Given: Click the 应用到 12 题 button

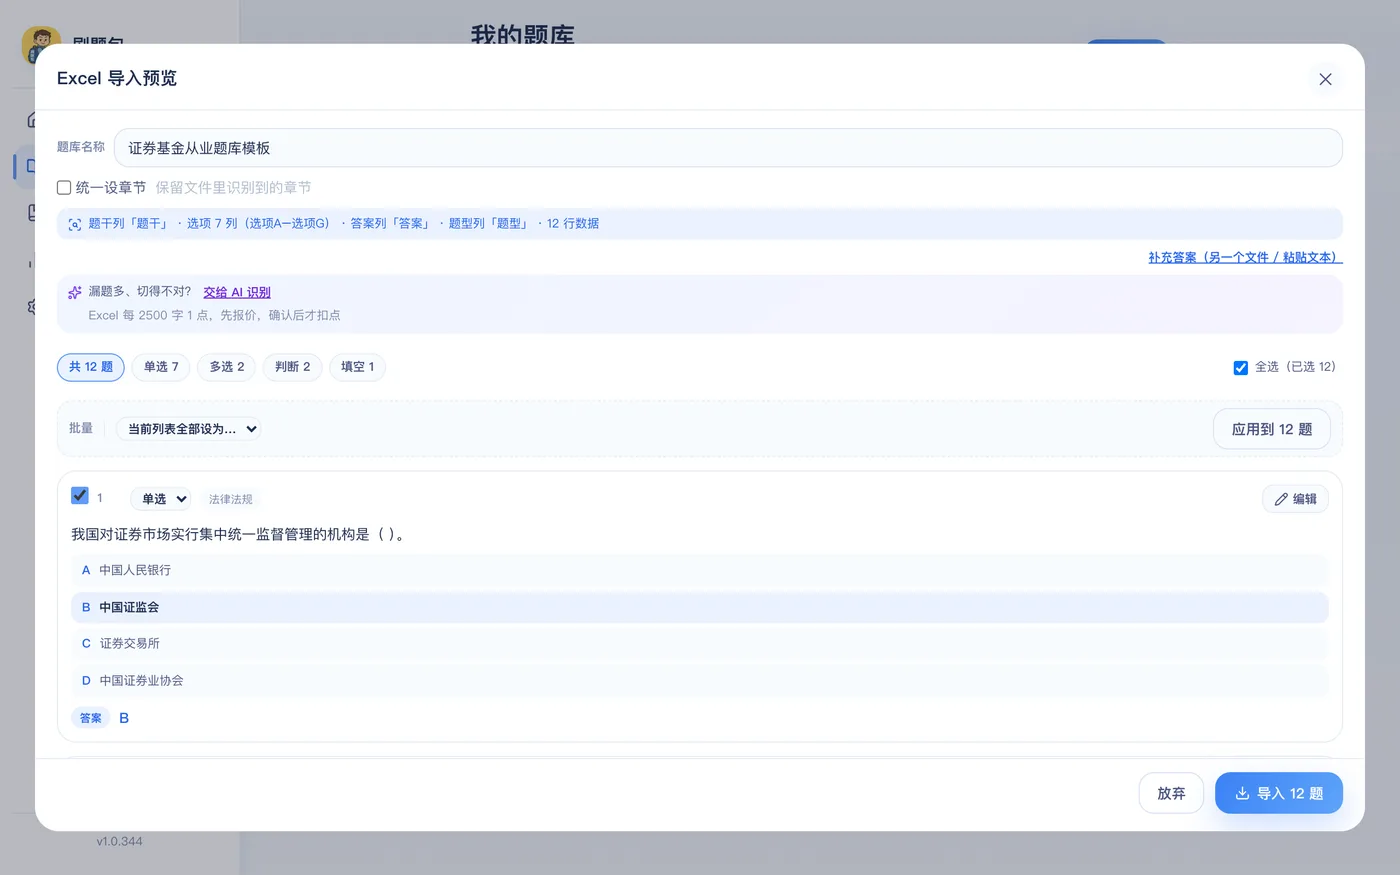Looking at the screenshot, I should pos(1272,429).
